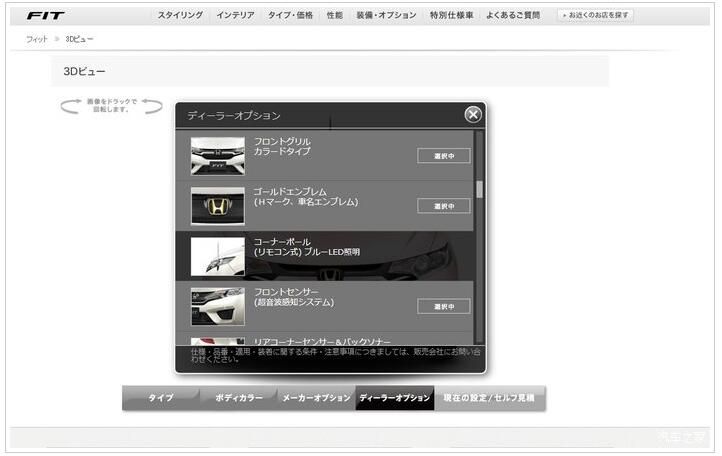The image size is (722, 456).
Task: Click the フロントセンサー 超音波感知システム label
Action: click(294, 297)
